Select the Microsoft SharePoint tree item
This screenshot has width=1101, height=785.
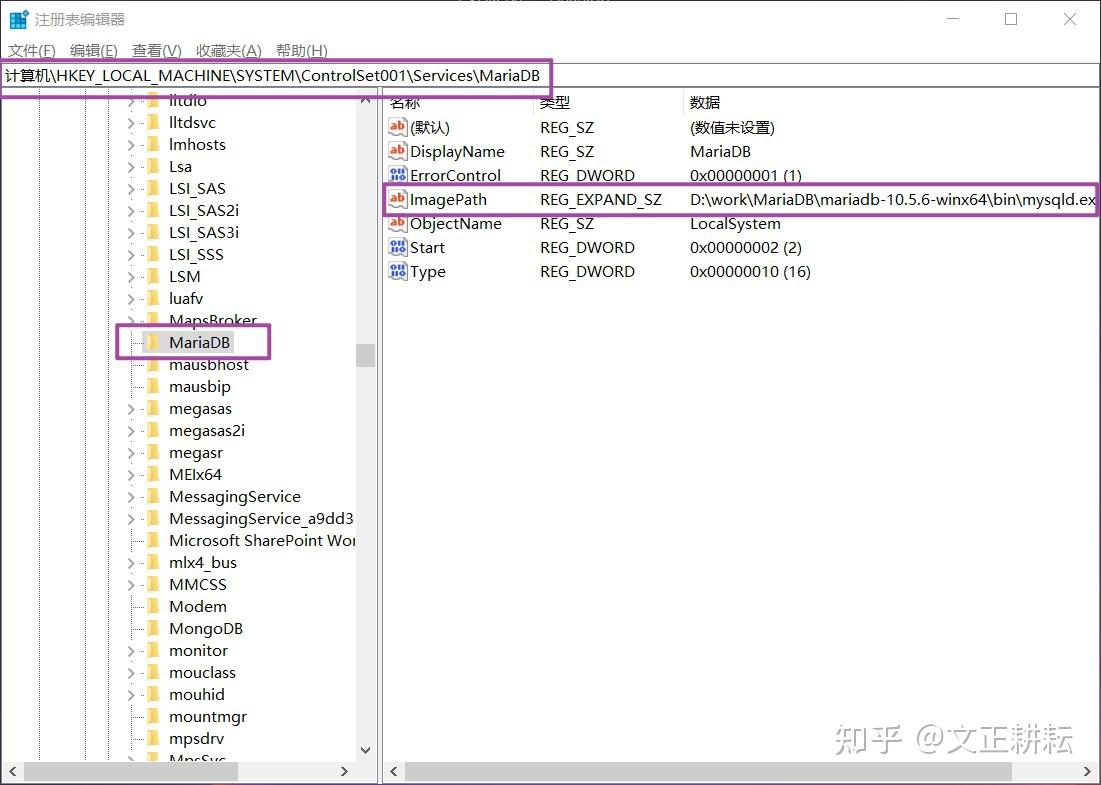pyautogui.click(x=262, y=540)
